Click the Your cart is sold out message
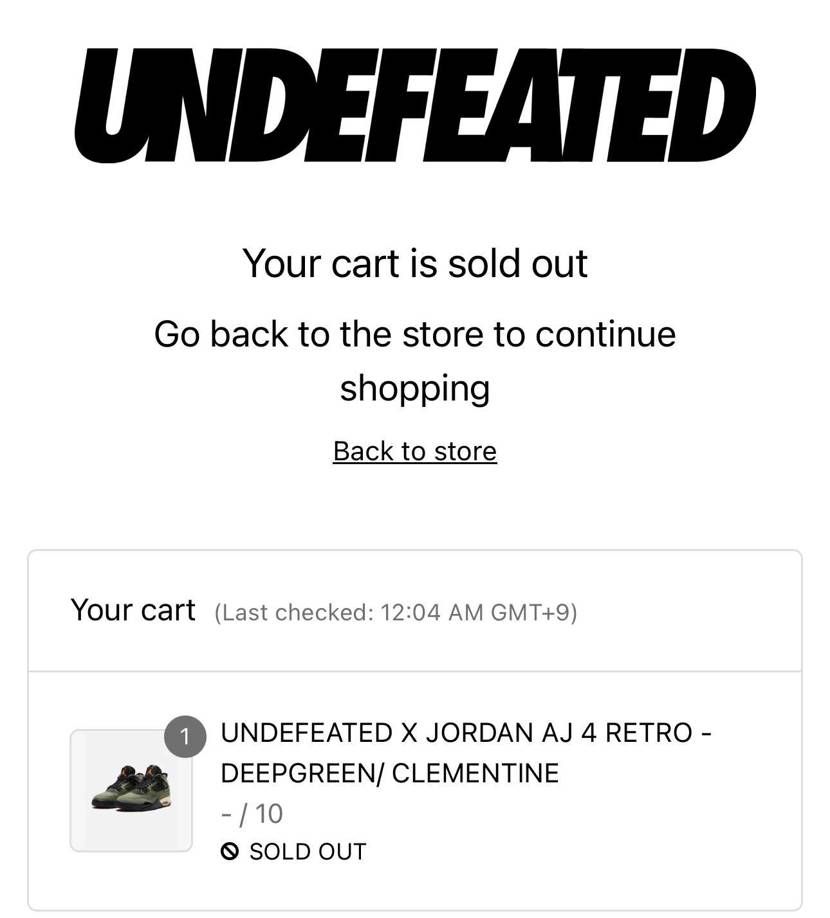Screen dimensions: 830x918 415,264
